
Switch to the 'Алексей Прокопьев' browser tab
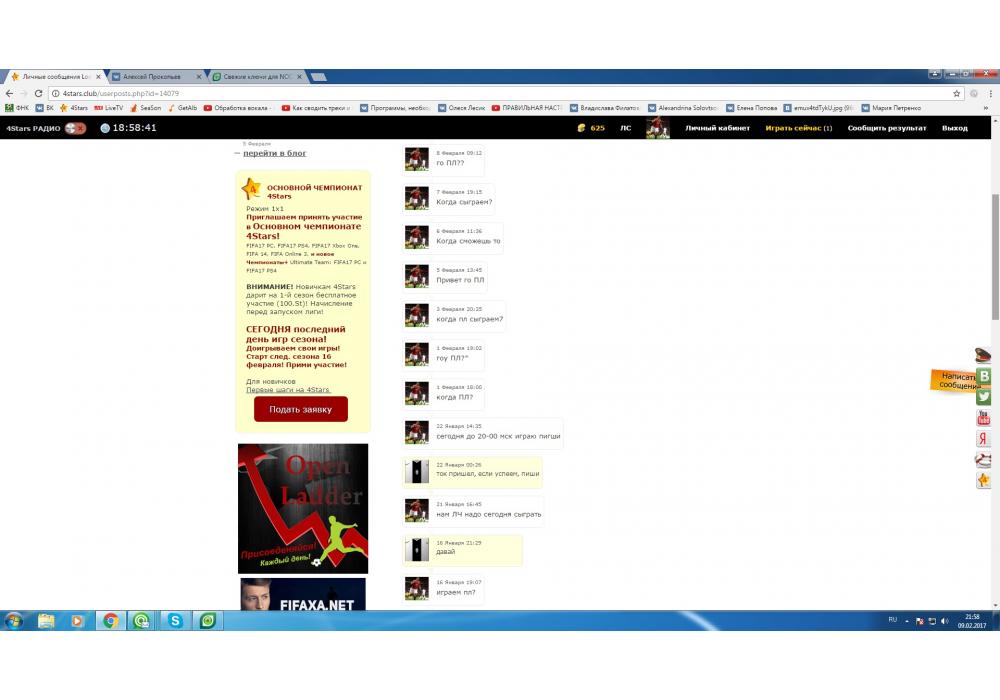[152, 76]
